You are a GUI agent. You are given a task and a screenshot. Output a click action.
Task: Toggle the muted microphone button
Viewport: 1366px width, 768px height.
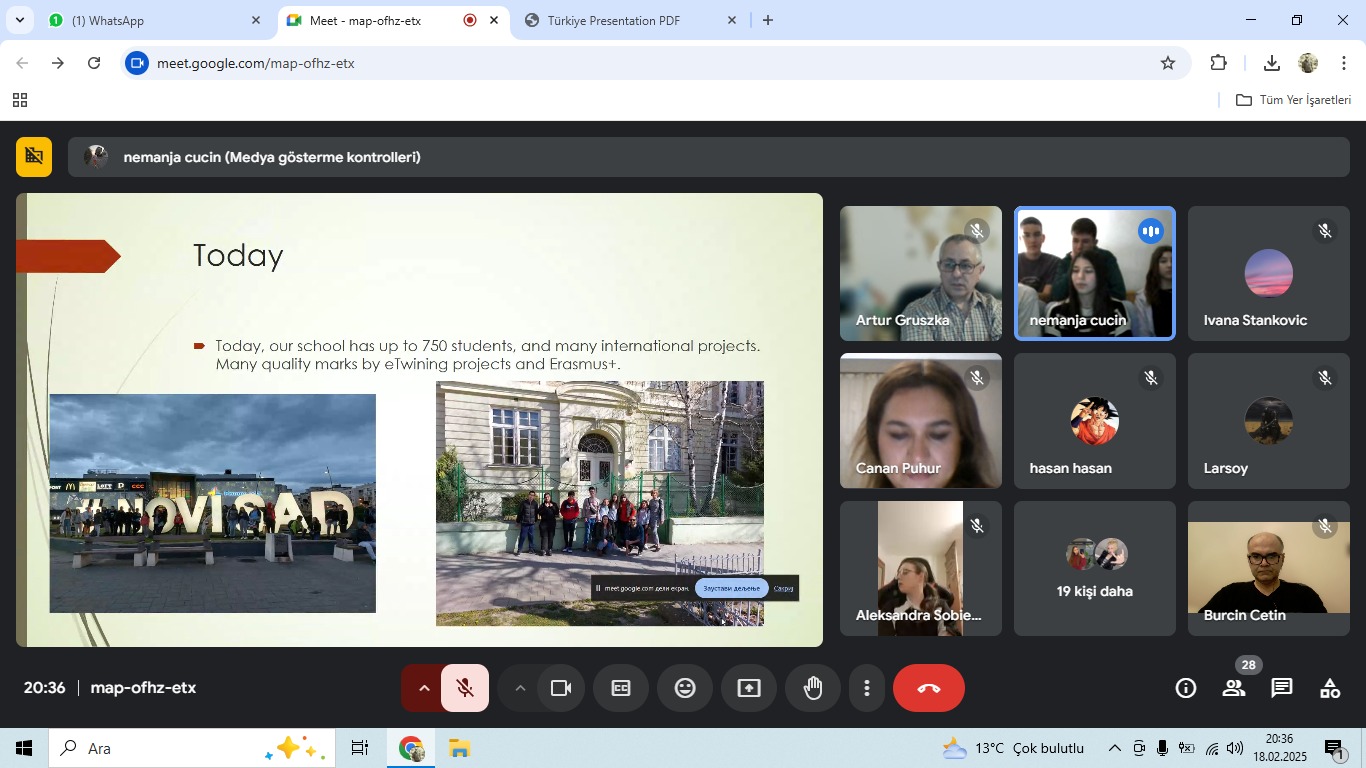(x=465, y=688)
